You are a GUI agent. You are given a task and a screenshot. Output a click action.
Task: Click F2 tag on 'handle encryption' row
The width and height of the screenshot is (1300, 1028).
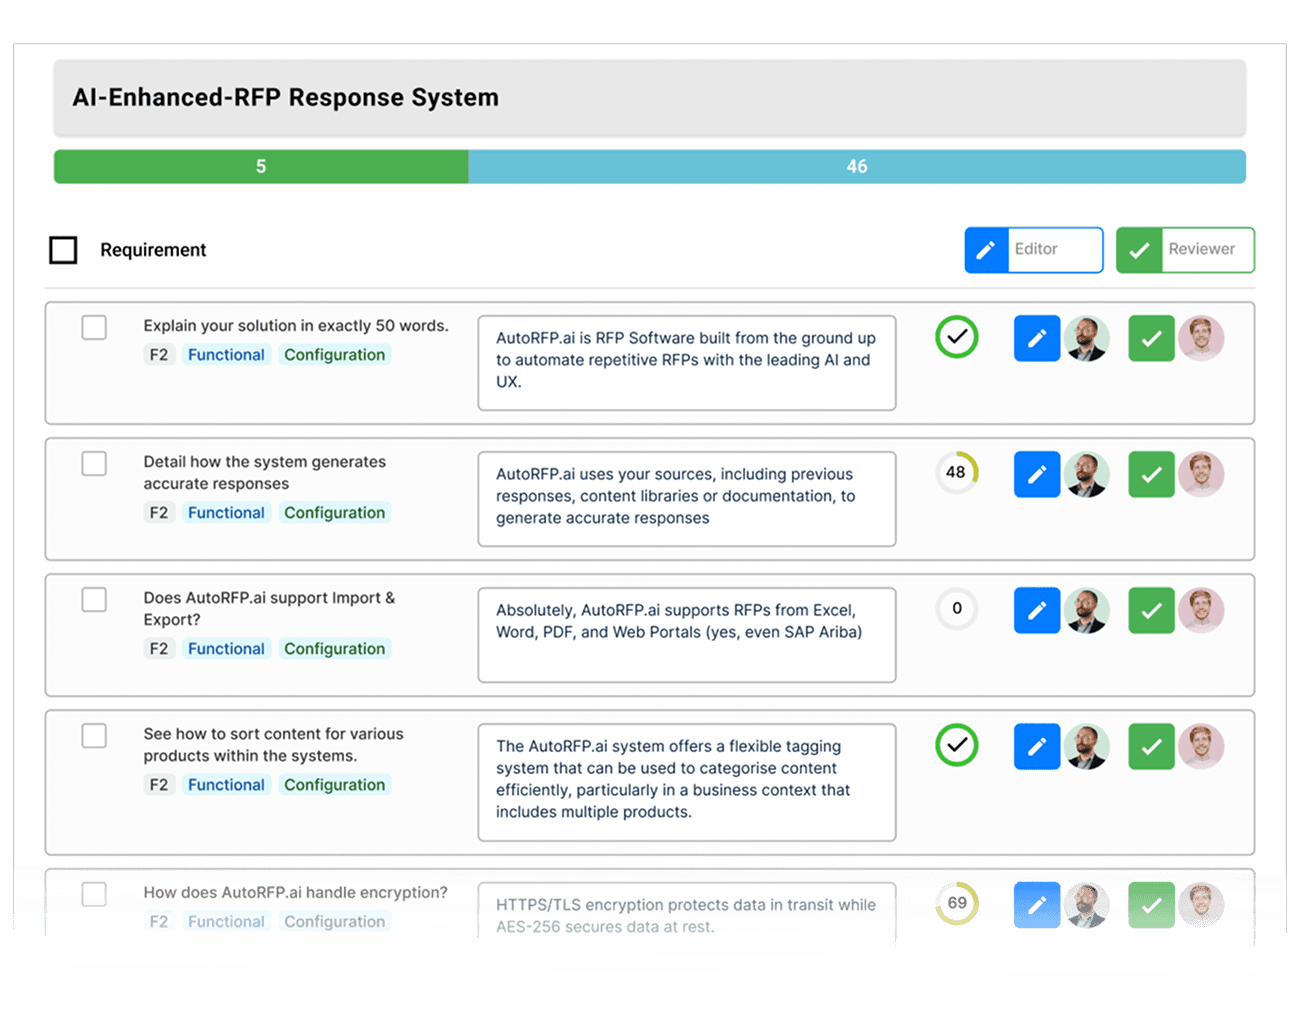click(159, 922)
